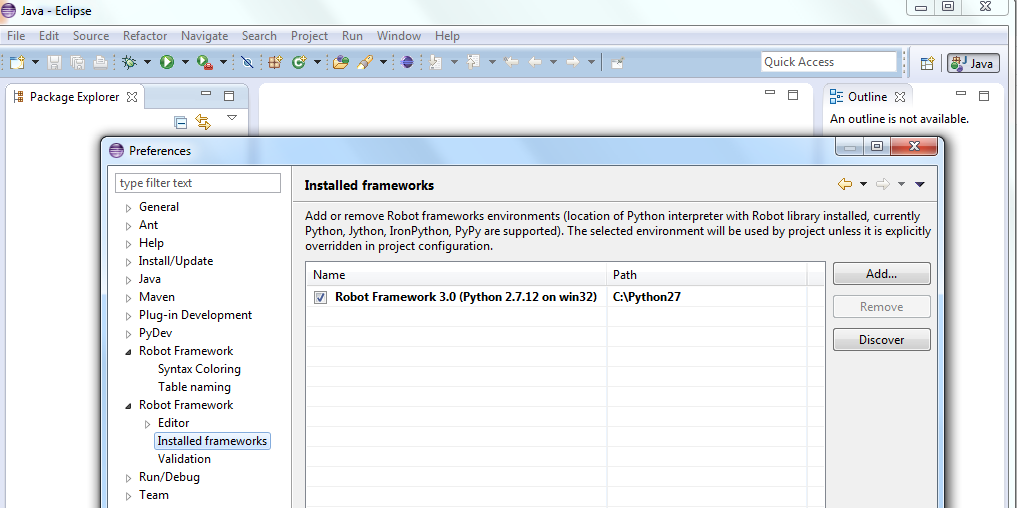The height and width of the screenshot is (508, 1017).
Task: Select Syntax Coloring preference page
Action: click(x=199, y=369)
